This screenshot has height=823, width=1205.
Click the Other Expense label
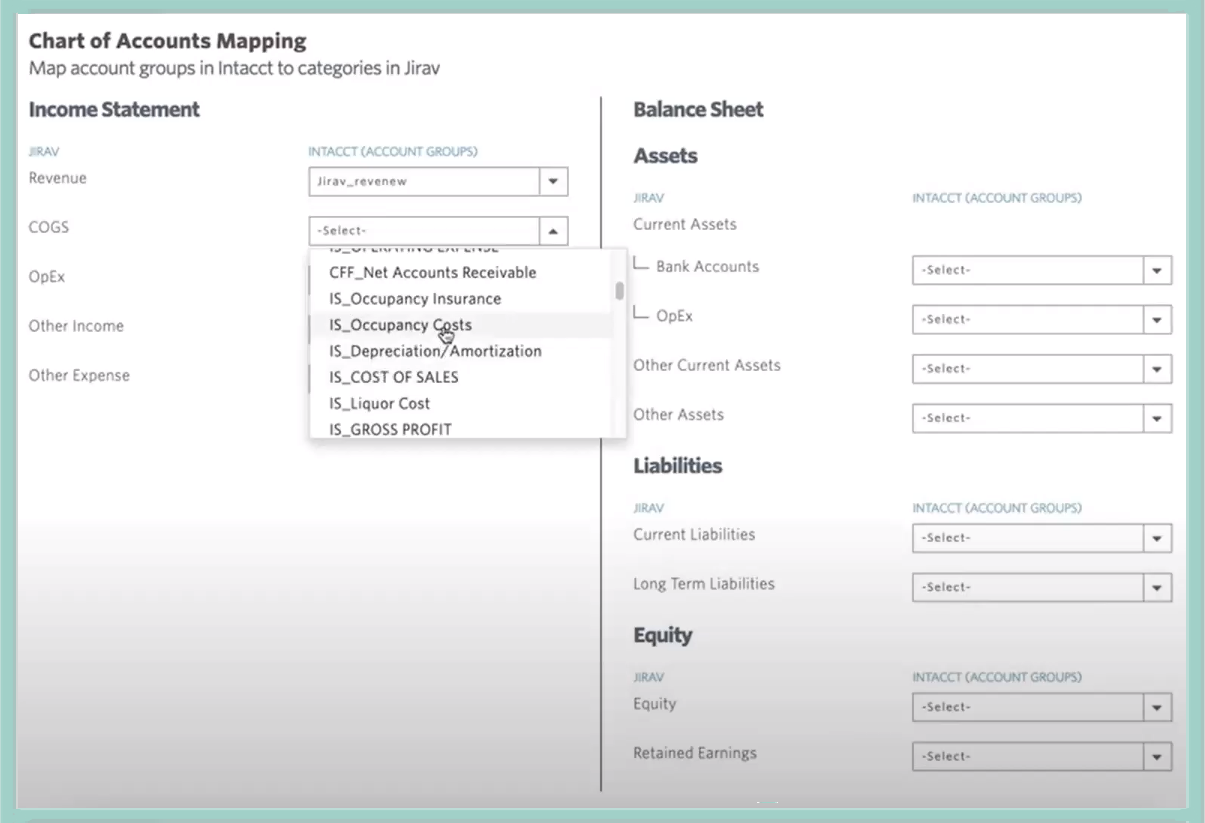click(79, 376)
